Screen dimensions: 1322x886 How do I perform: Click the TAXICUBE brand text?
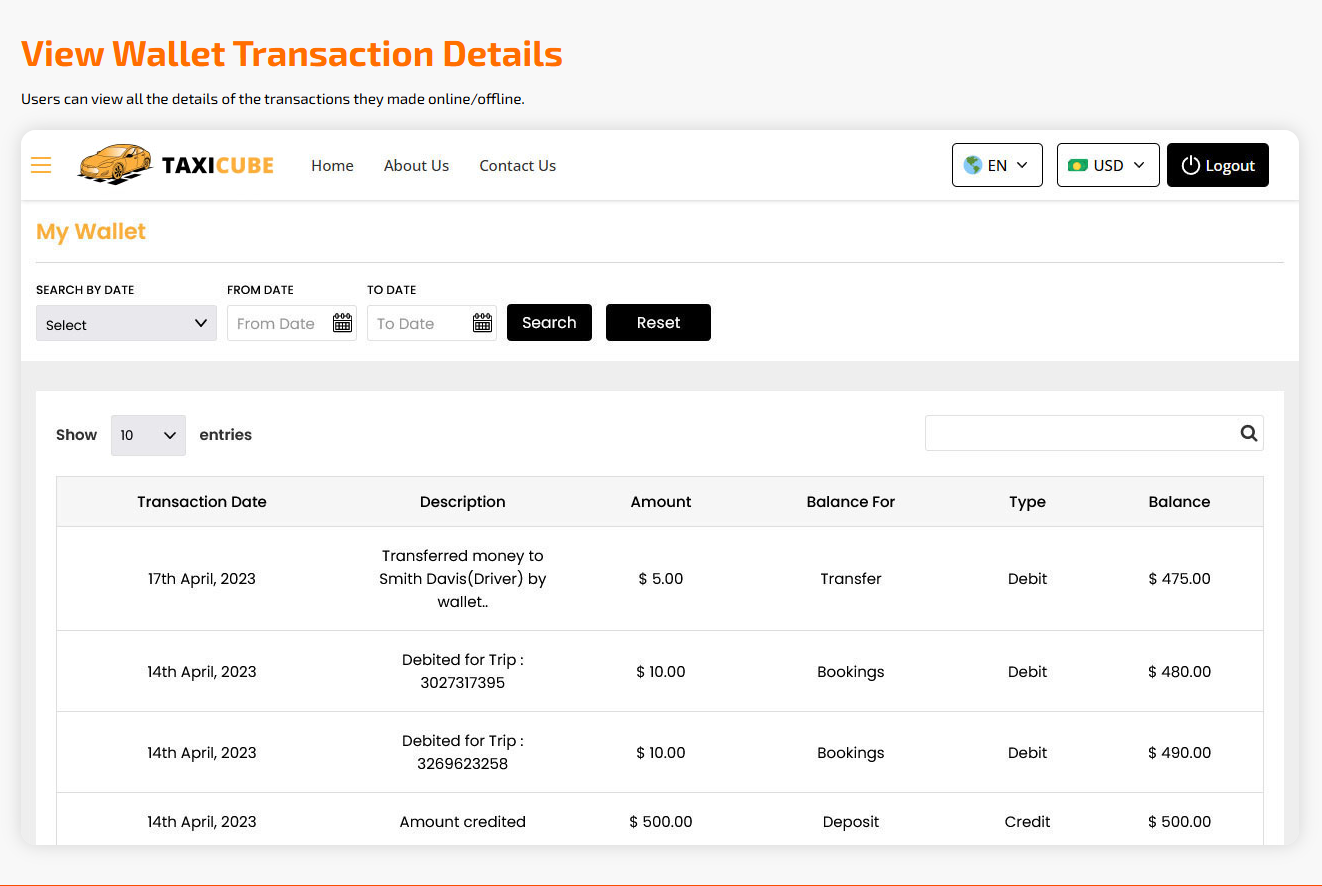pyautogui.click(x=218, y=165)
